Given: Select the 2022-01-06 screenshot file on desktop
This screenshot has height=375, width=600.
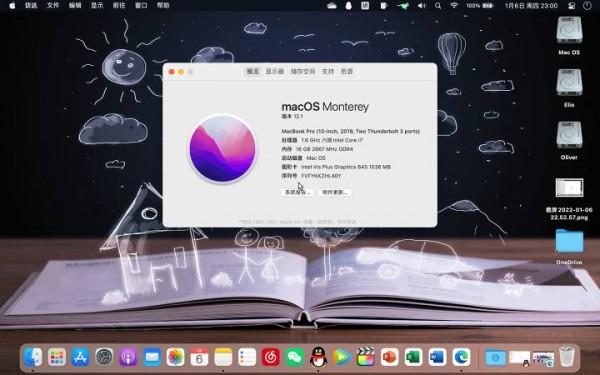Looking at the screenshot, I should tap(569, 199).
